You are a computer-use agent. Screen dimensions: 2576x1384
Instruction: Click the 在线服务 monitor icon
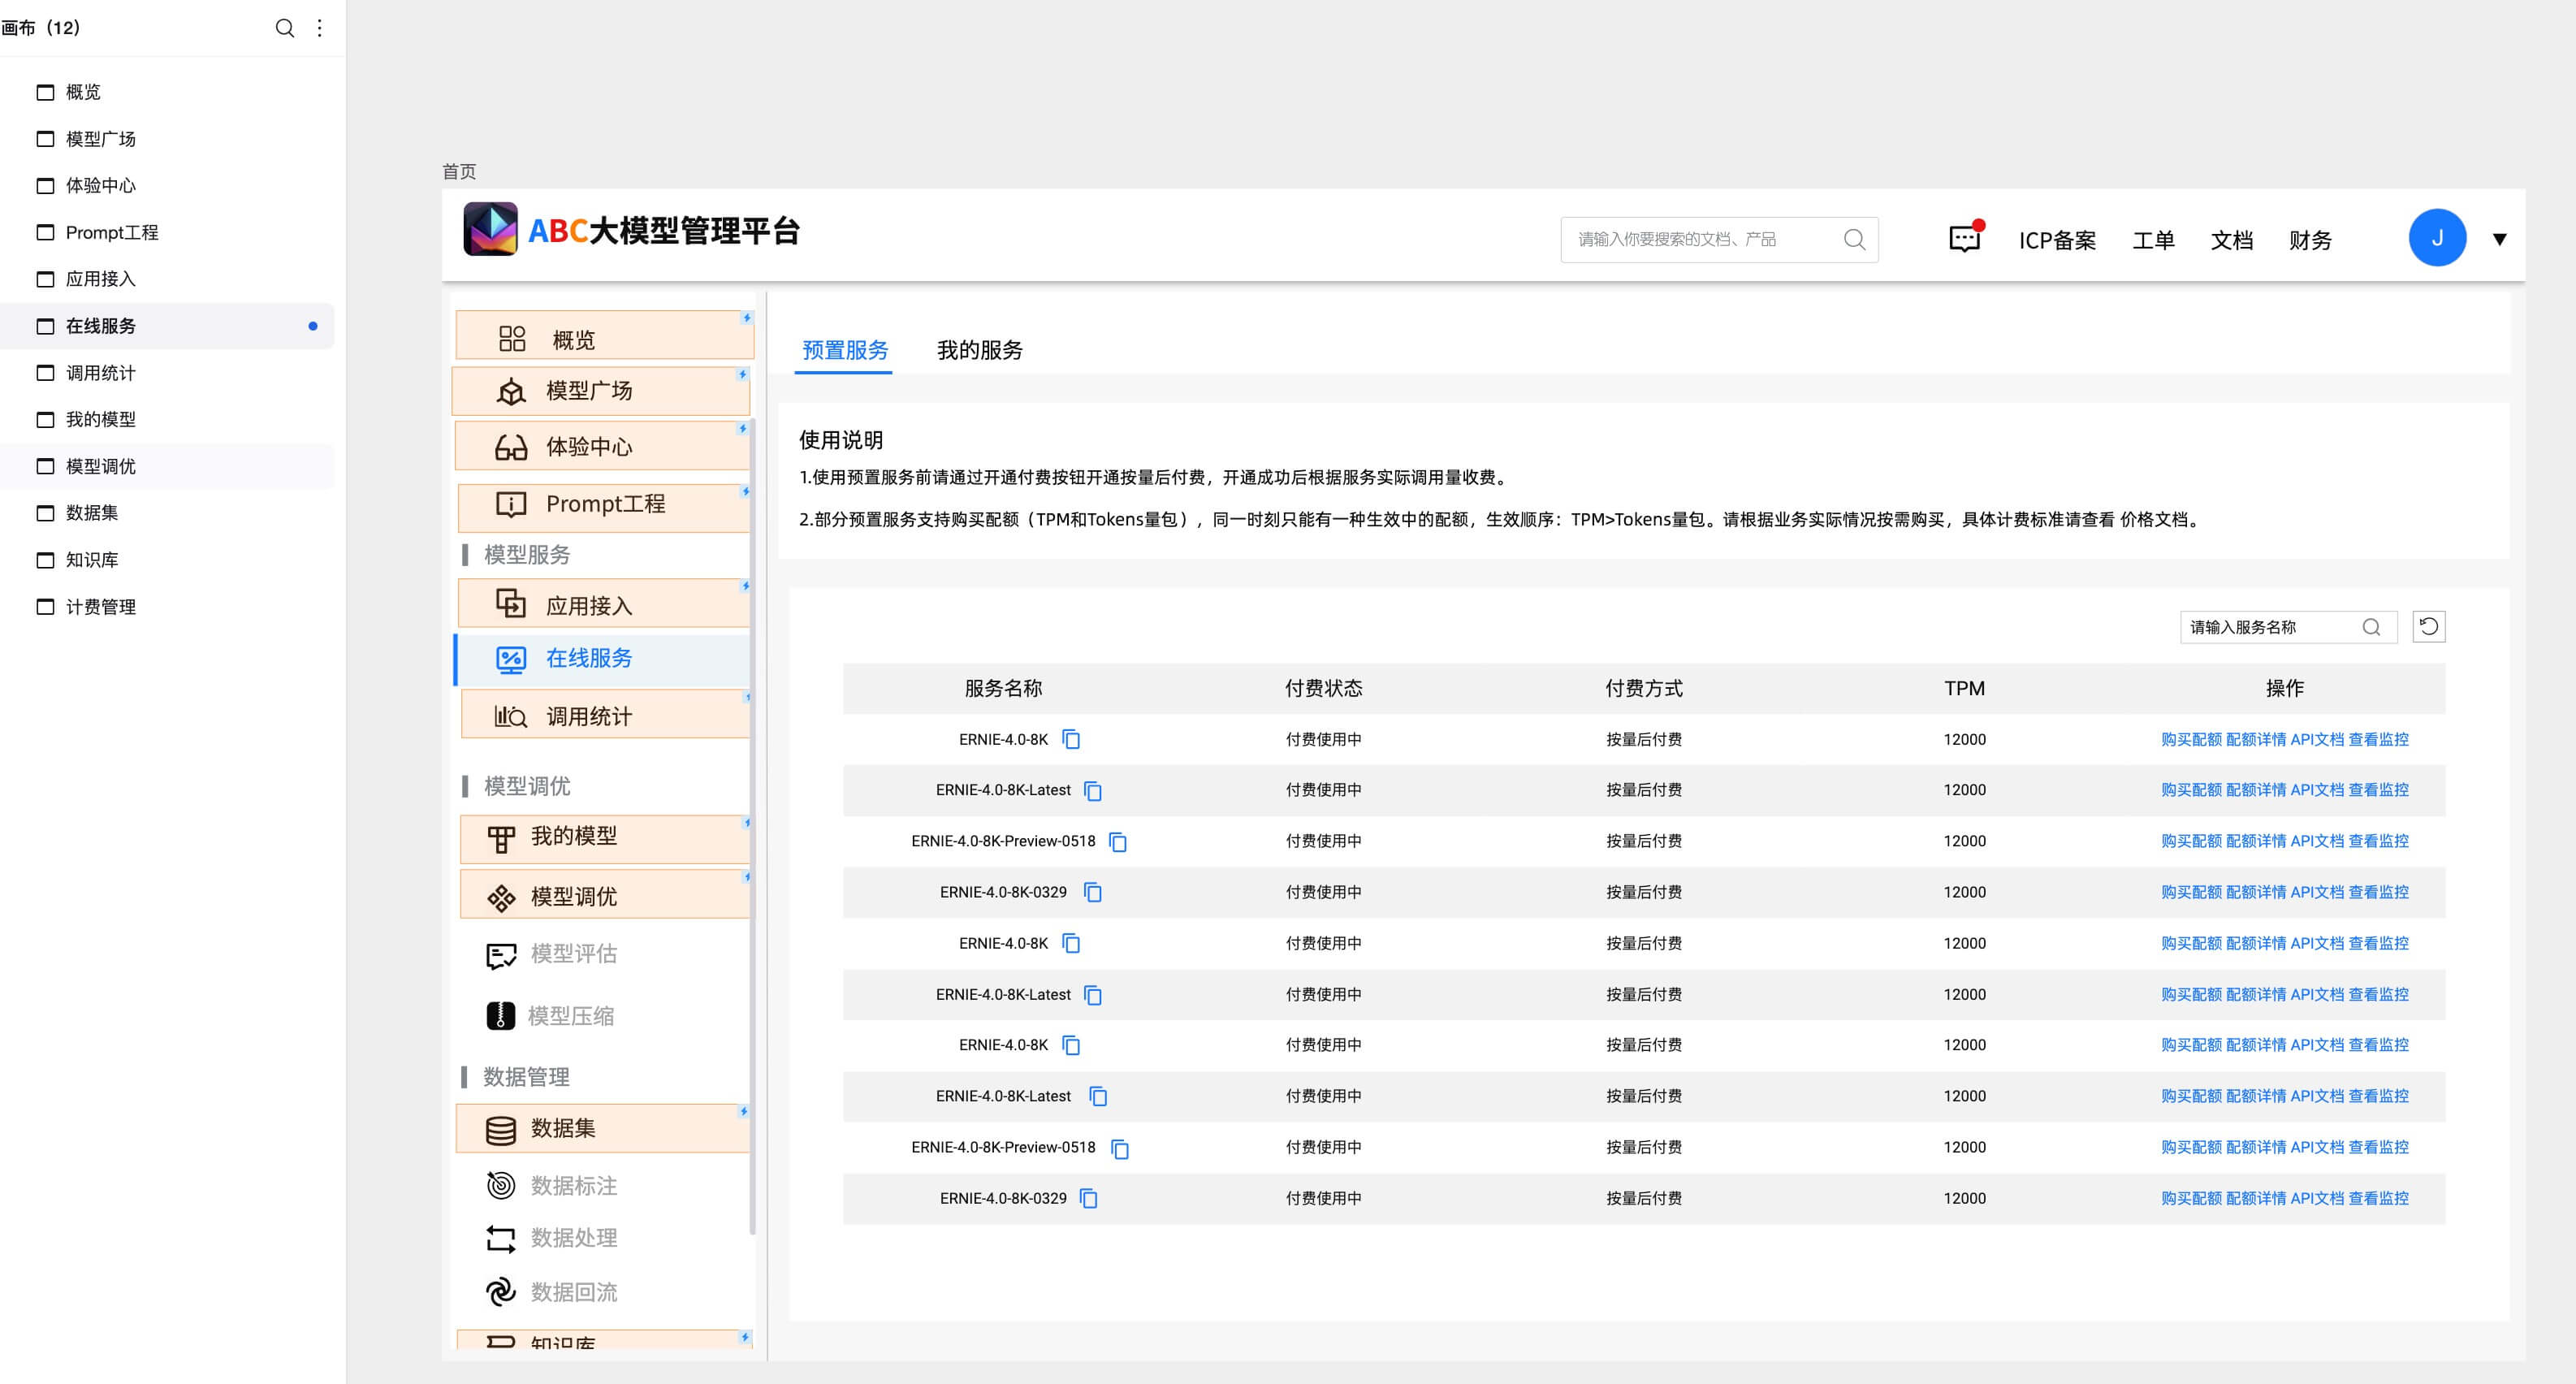click(511, 659)
